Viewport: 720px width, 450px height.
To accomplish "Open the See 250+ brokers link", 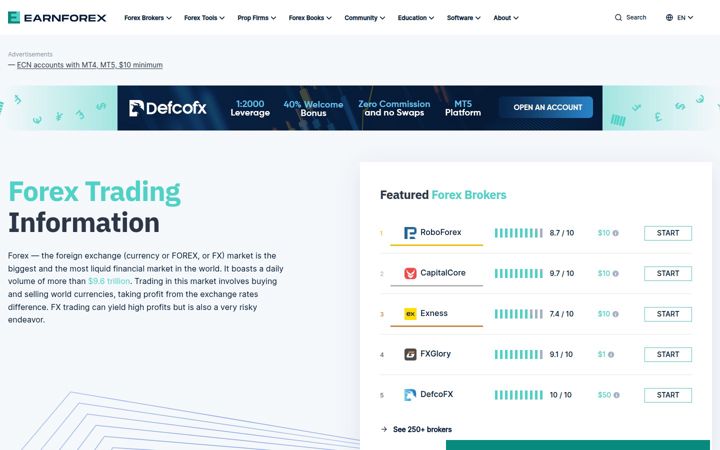I will (x=422, y=429).
